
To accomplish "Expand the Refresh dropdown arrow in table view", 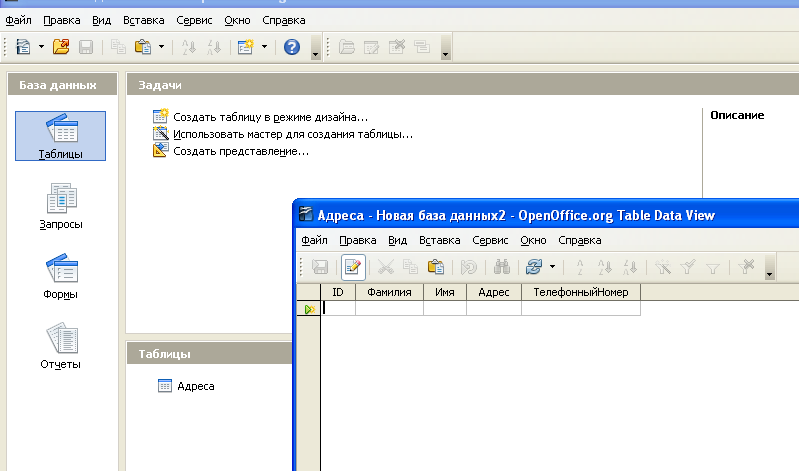I will point(552,267).
